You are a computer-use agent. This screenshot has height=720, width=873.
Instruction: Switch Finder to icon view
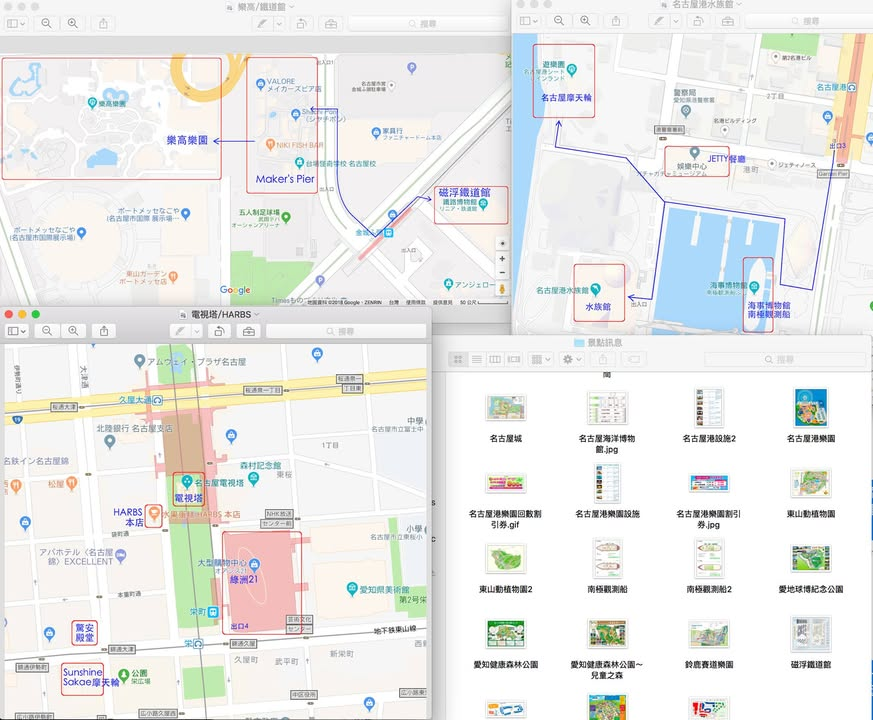click(x=459, y=359)
